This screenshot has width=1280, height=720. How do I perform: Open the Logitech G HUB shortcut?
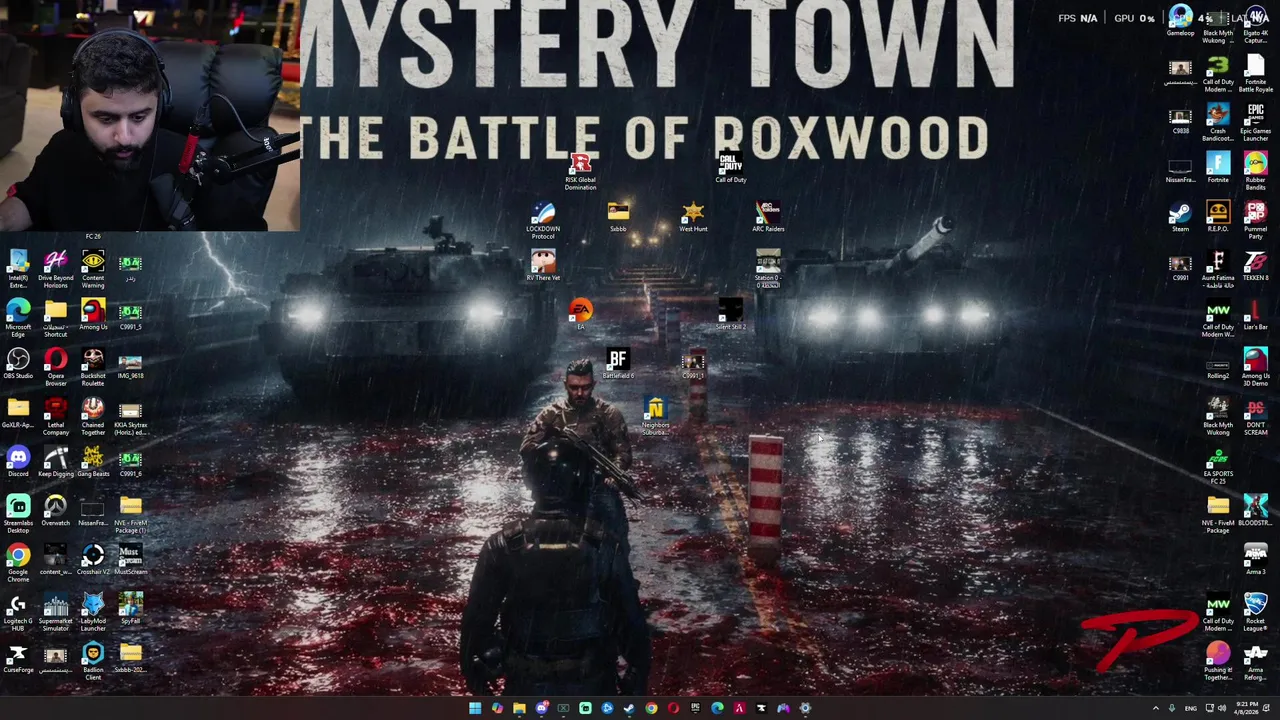18,612
